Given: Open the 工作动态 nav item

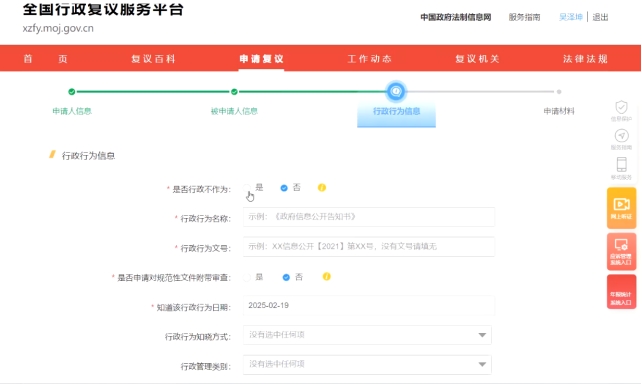Looking at the screenshot, I should (369, 59).
